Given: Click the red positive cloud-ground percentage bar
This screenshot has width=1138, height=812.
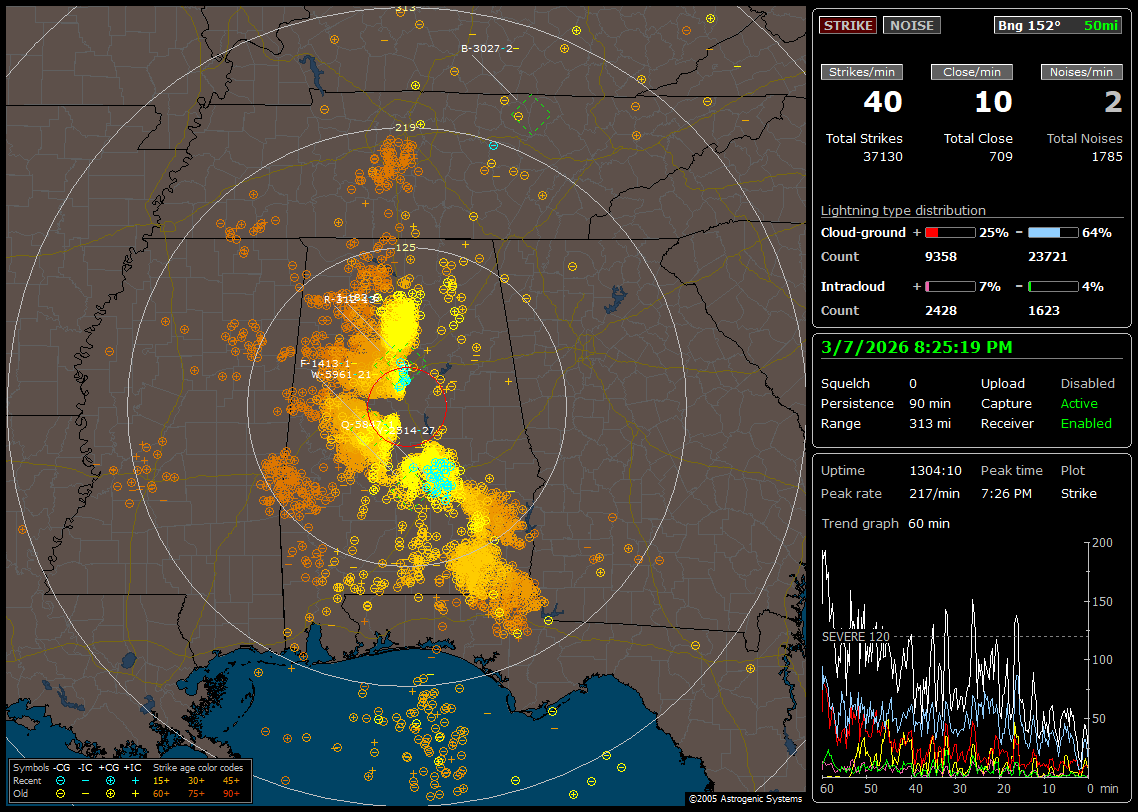Looking at the screenshot, I should click(949, 232).
